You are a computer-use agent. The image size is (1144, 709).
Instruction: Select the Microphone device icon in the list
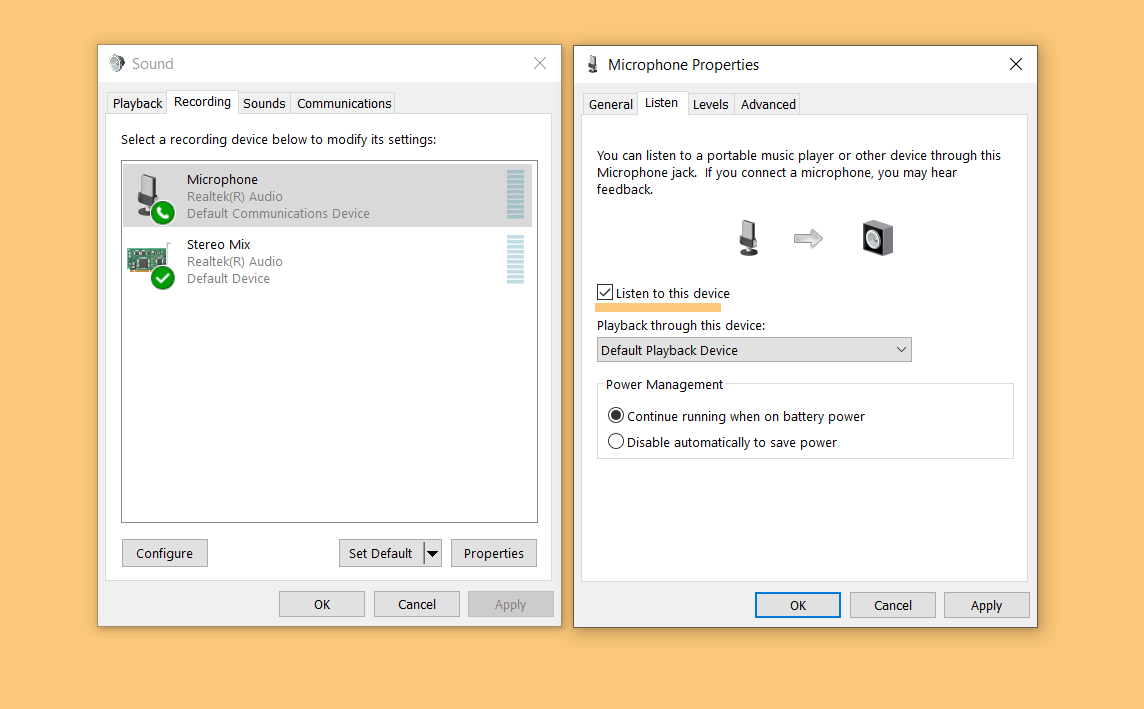(148, 194)
